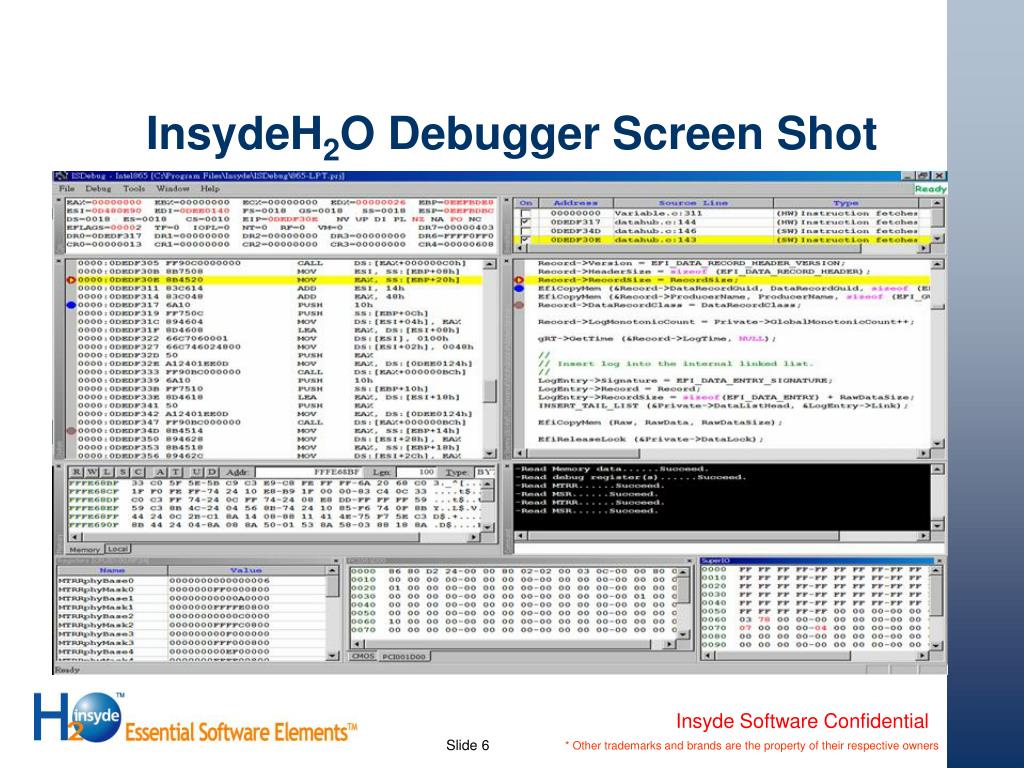This screenshot has height=768, width=1024.
Task: Click the memory dump row FFFE68DF
Action: click(274, 500)
